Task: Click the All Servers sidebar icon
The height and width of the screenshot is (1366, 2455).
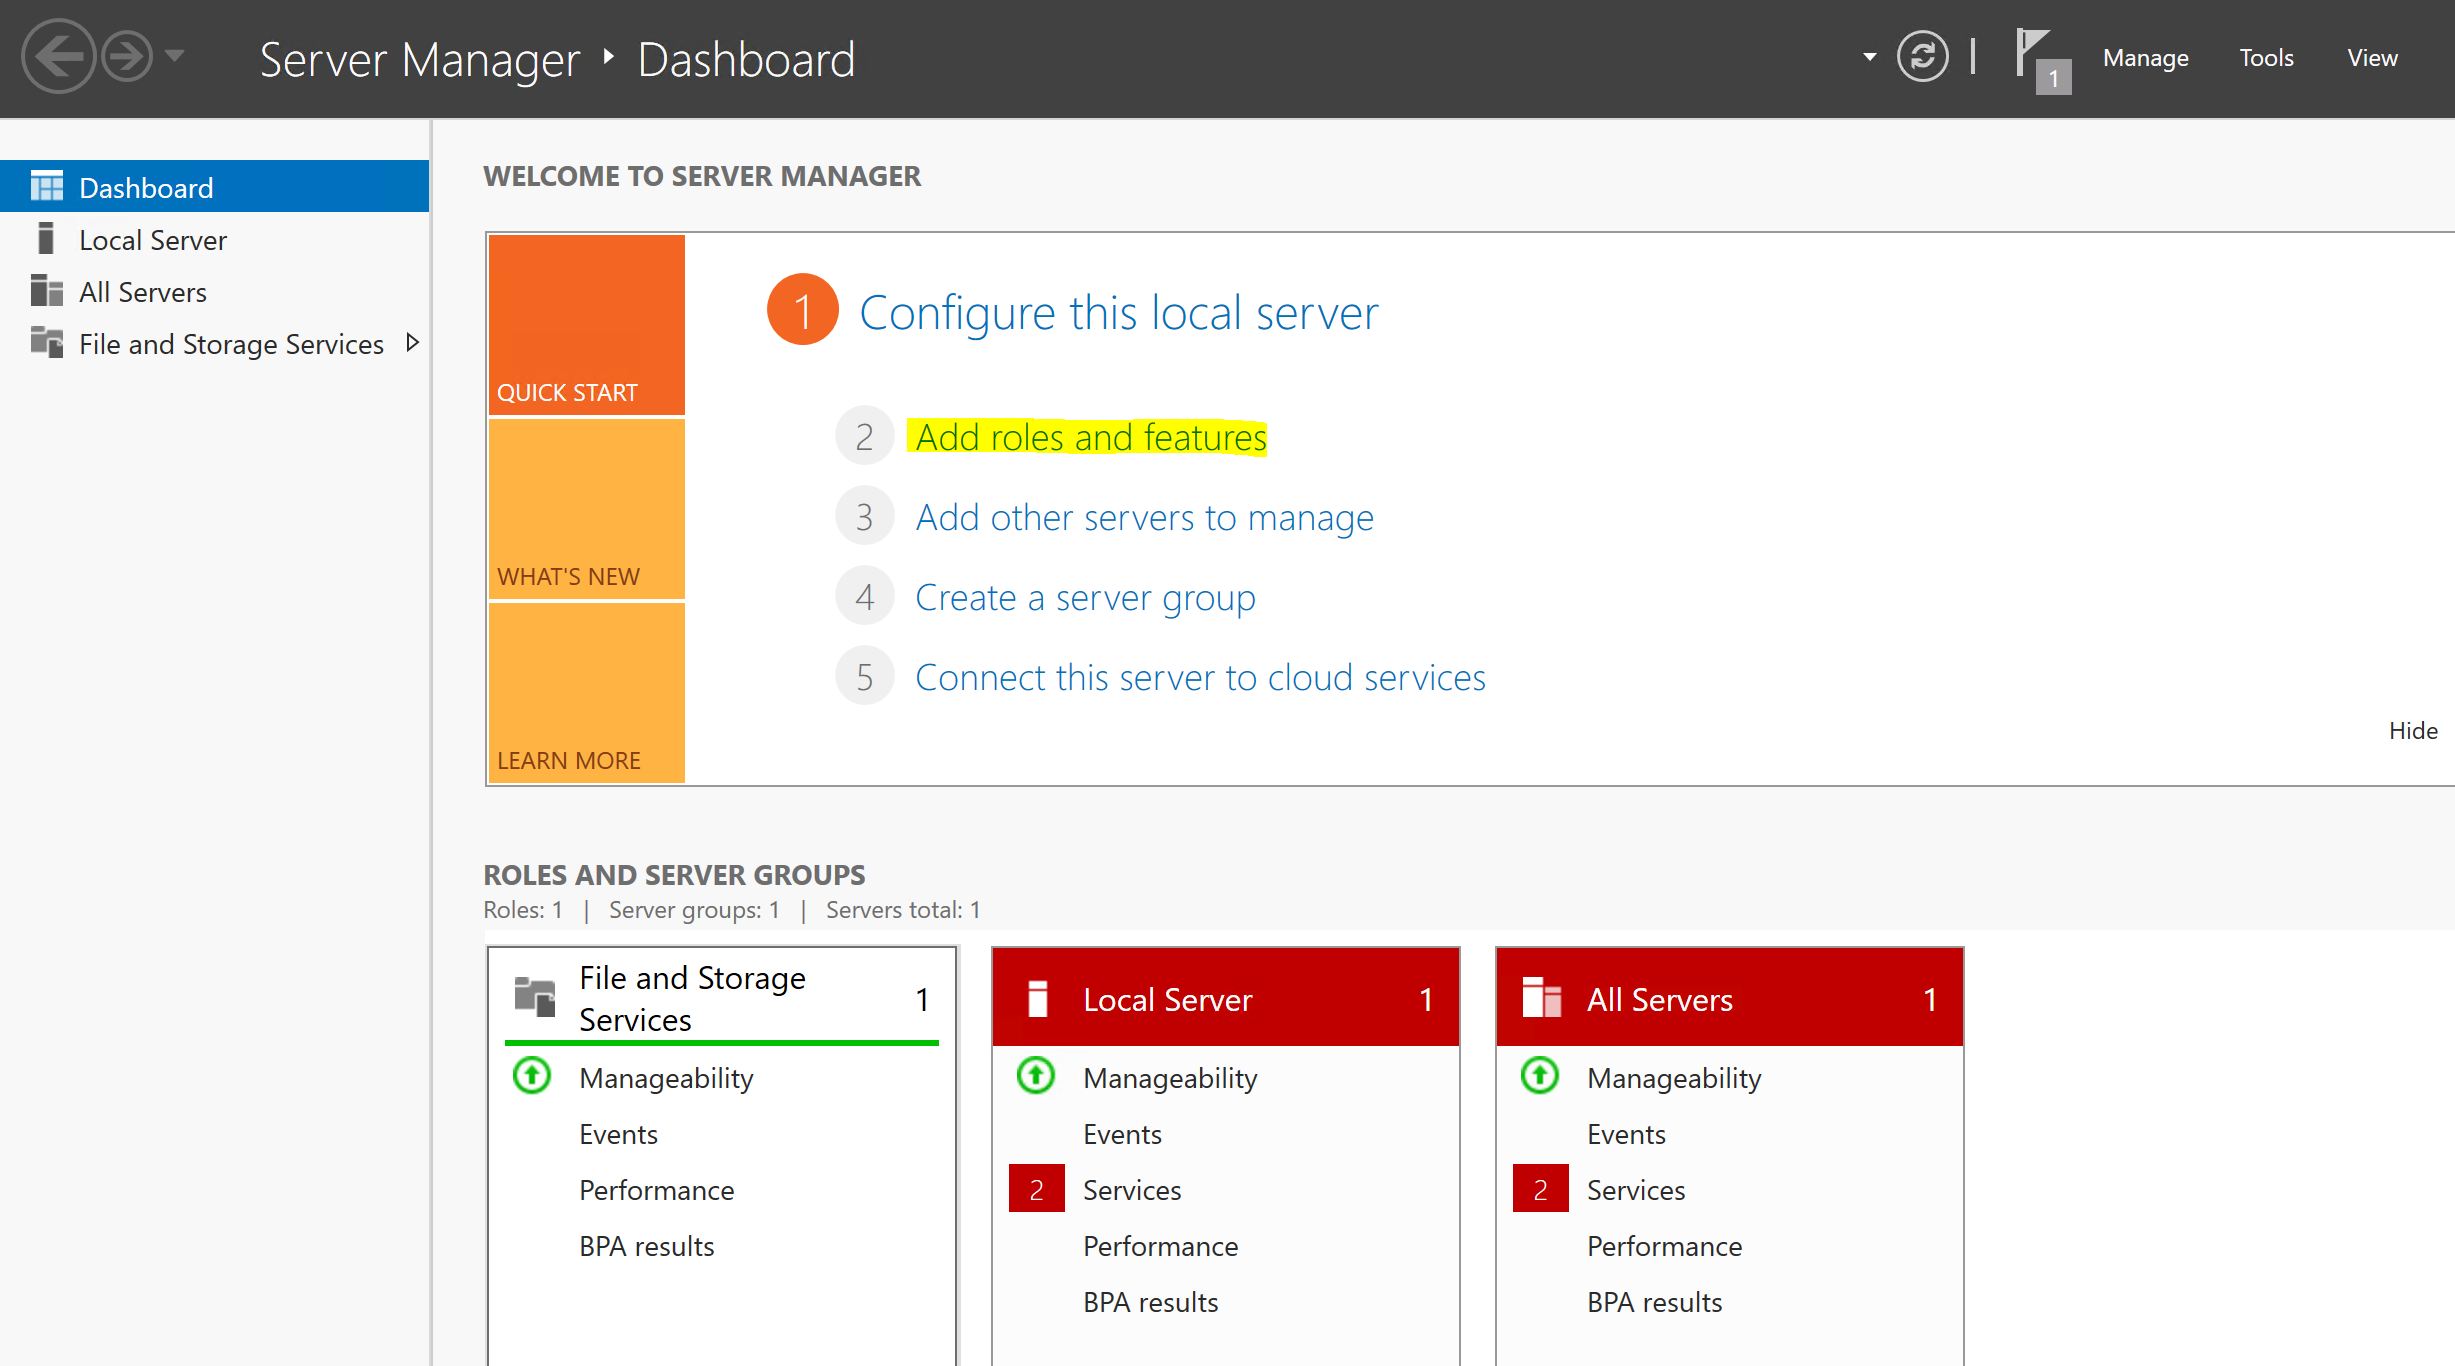Action: (x=47, y=291)
